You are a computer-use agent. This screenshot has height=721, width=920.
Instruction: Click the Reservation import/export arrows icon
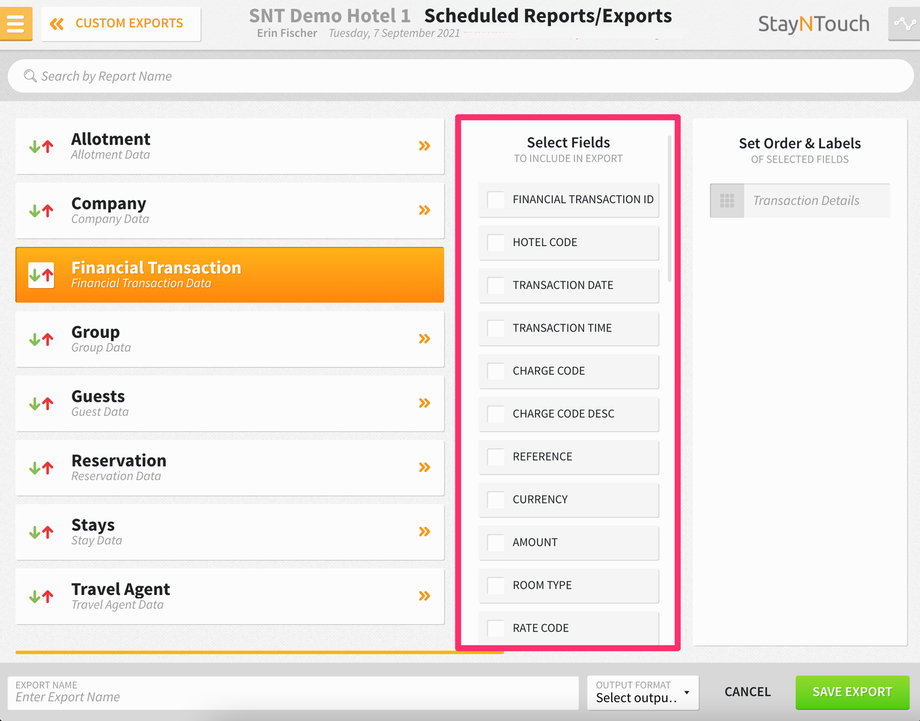41,468
